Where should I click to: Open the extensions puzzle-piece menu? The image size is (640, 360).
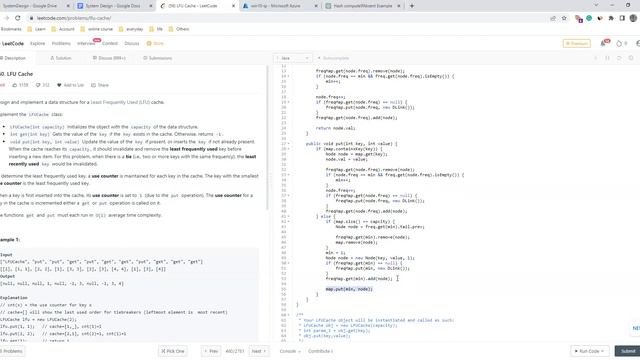click(x=611, y=18)
